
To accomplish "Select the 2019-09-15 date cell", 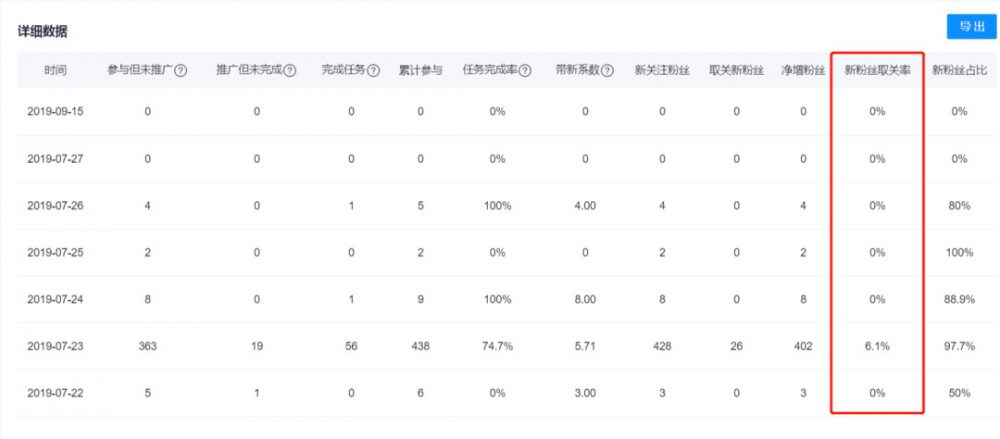I will (x=55, y=111).
